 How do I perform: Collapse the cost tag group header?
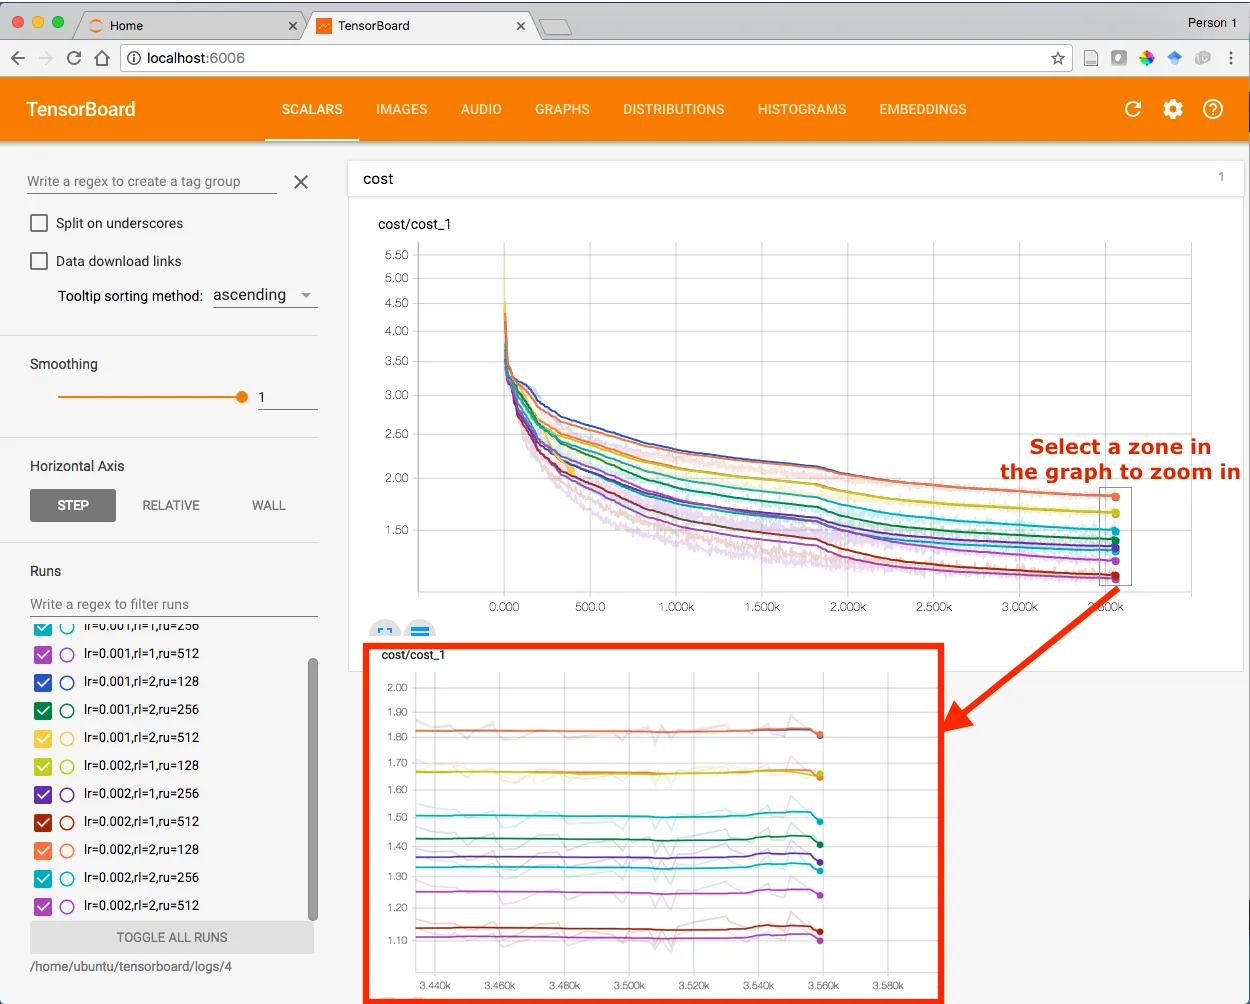click(795, 179)
